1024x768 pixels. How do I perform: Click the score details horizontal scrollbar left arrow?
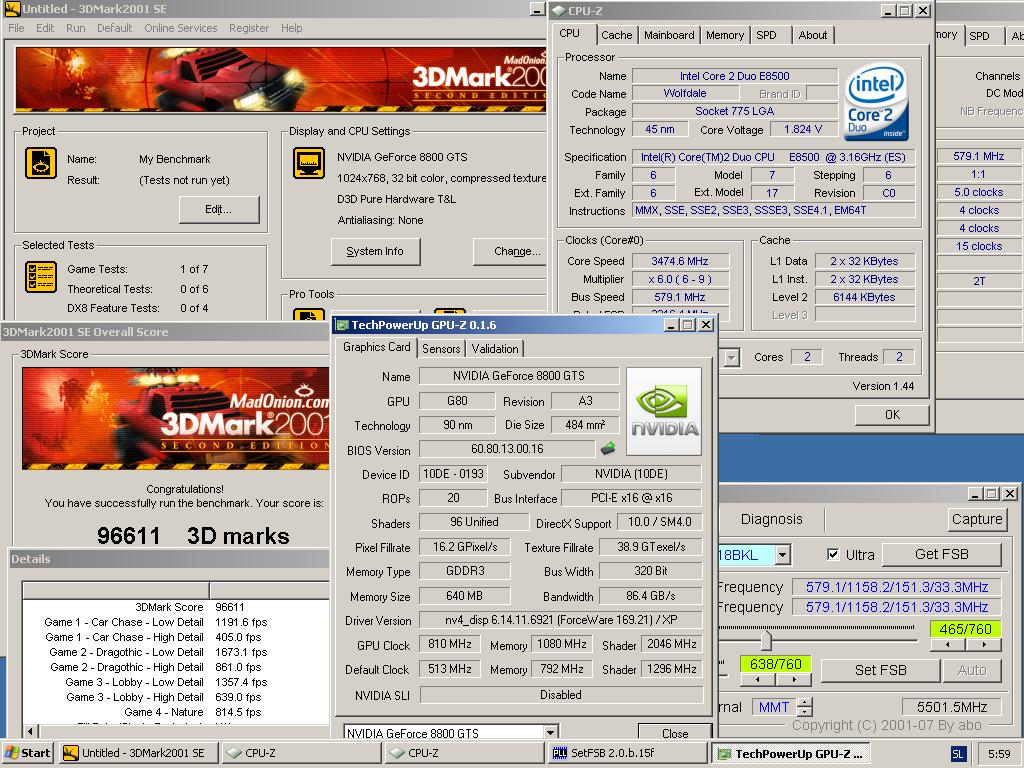coord(31,731)
